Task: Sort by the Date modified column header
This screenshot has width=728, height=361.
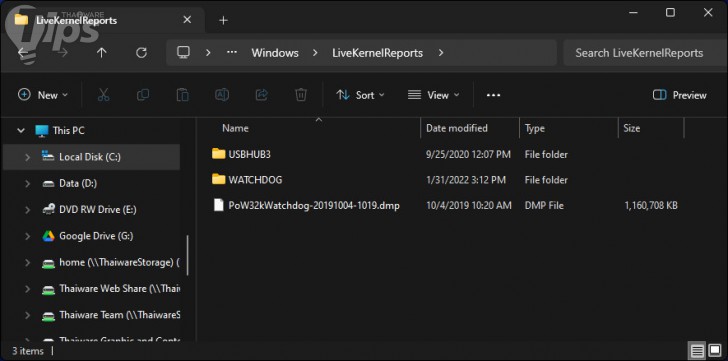Action: (457, 128)
